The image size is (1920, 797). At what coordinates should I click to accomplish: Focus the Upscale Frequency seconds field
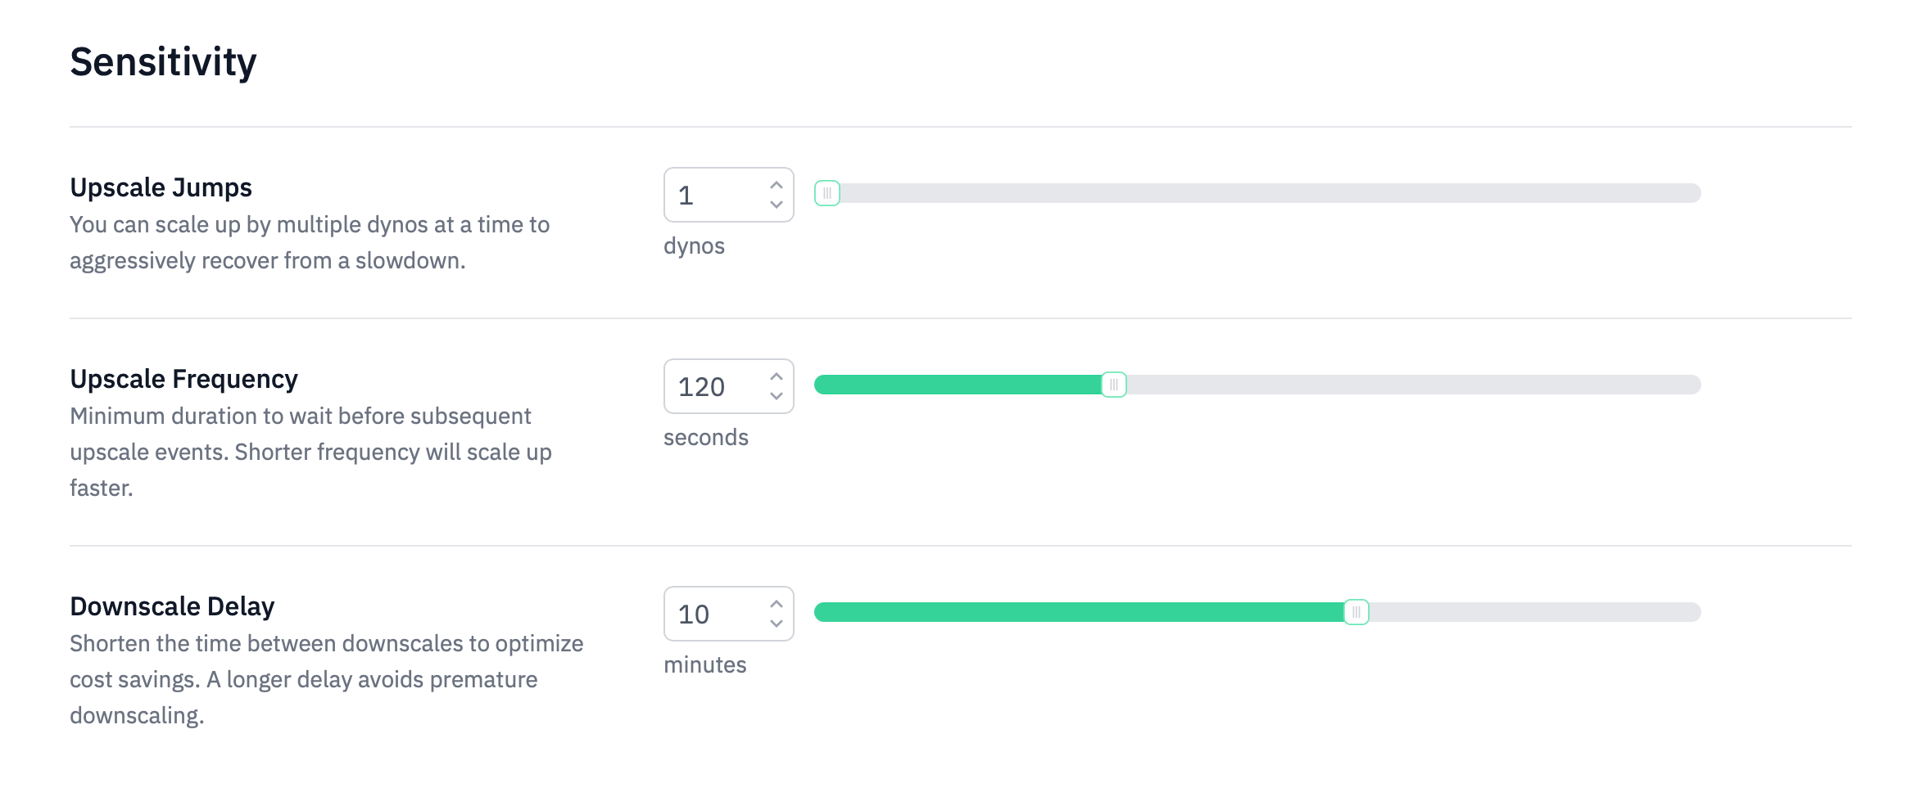point(712,387)
